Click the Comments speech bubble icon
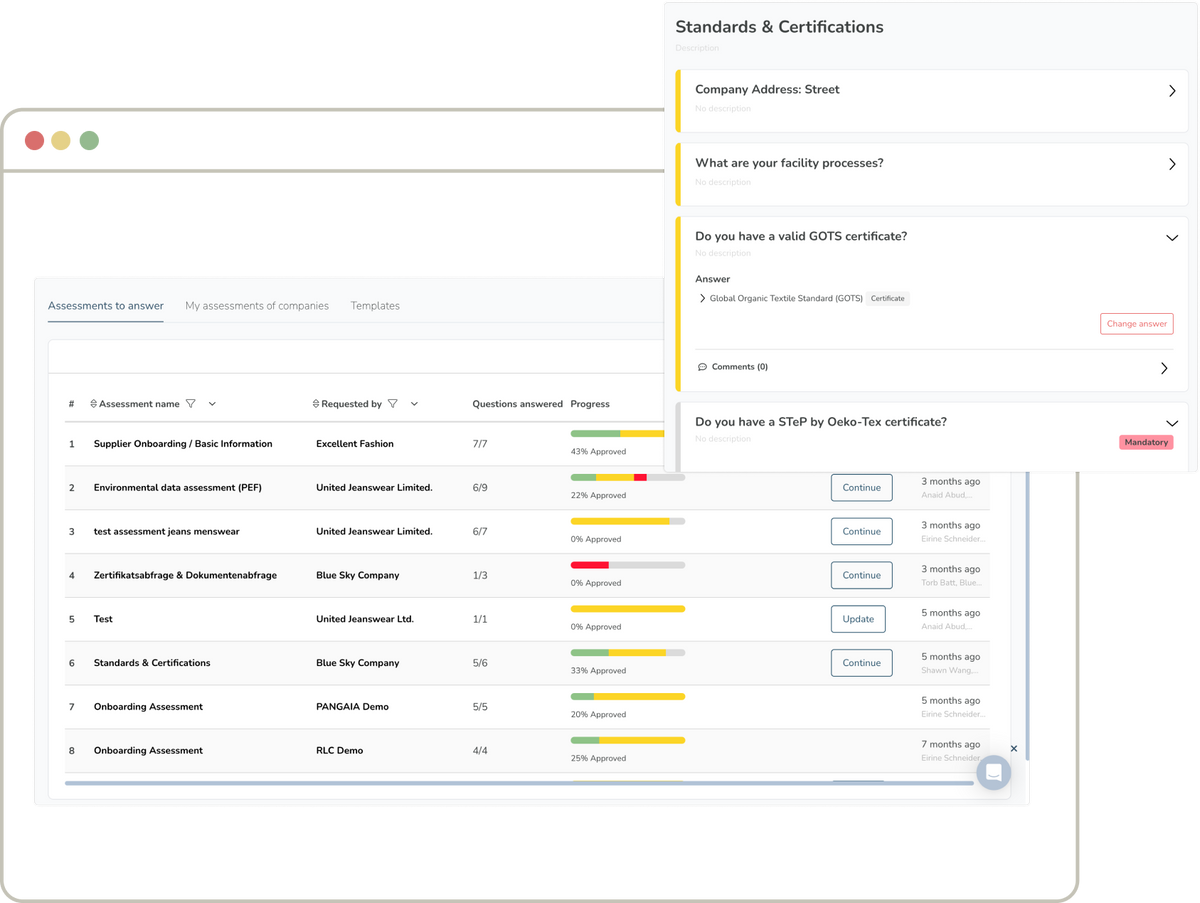Viewport: 1200px width, 903px height. click(702, 367)
